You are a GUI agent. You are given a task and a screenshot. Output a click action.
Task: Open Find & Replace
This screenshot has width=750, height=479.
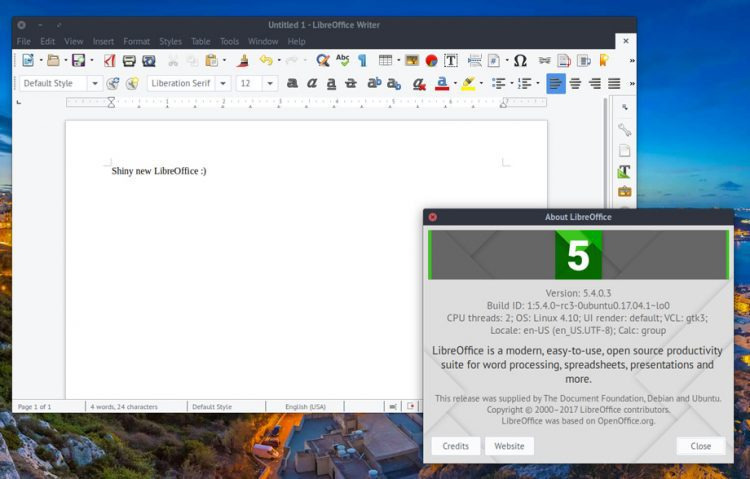point(323,60)
